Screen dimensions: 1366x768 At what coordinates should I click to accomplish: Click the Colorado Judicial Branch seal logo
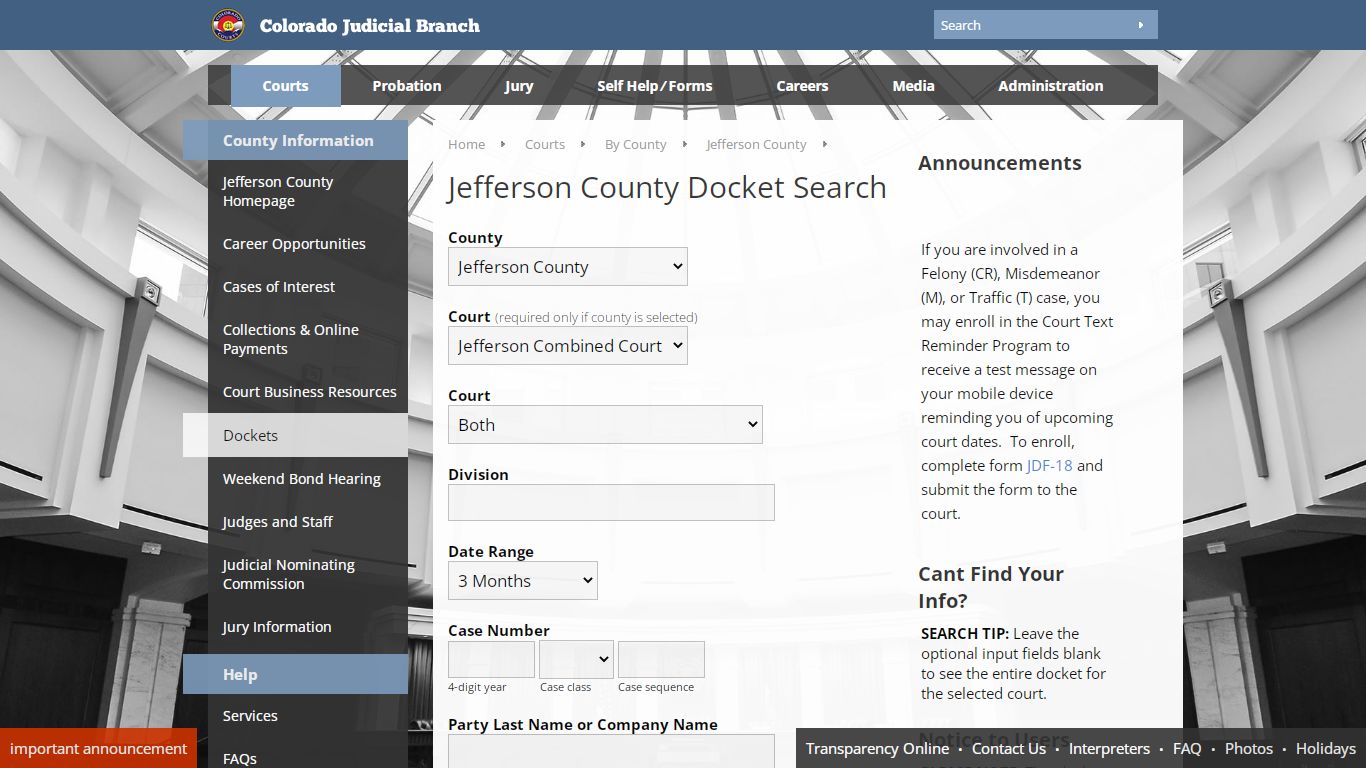point(228,25)
